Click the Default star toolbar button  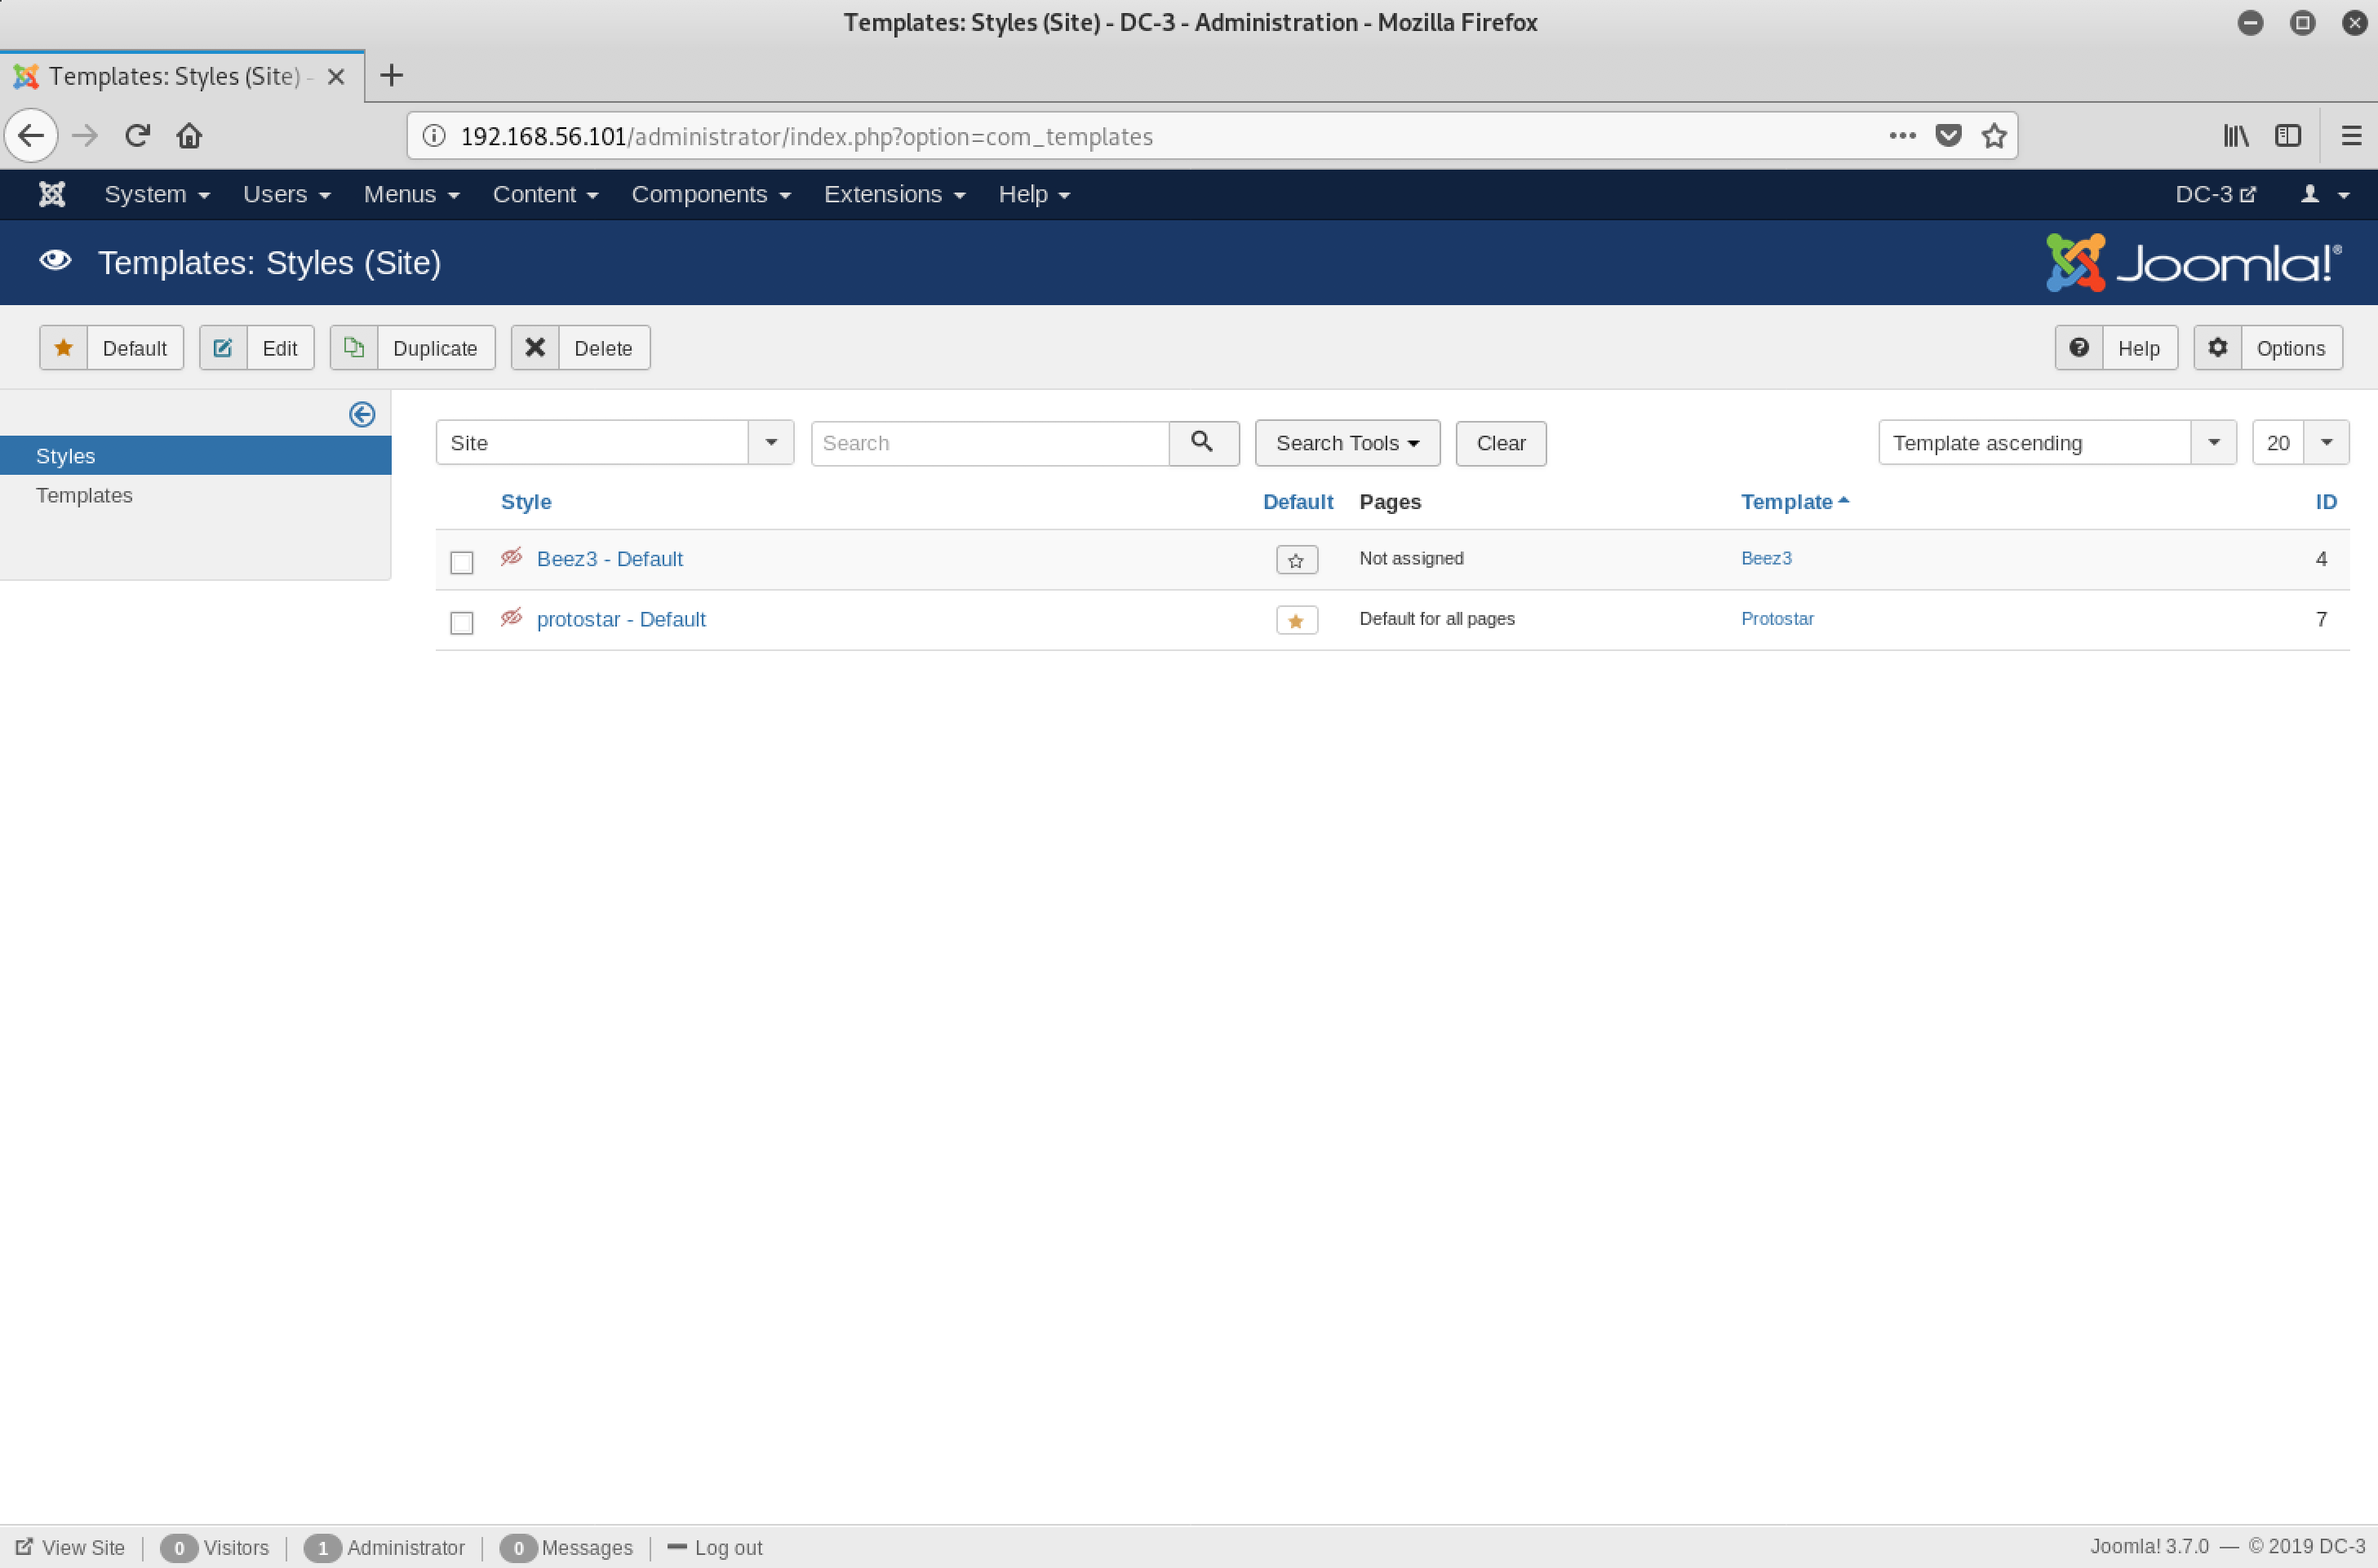[x=111, y=348]
